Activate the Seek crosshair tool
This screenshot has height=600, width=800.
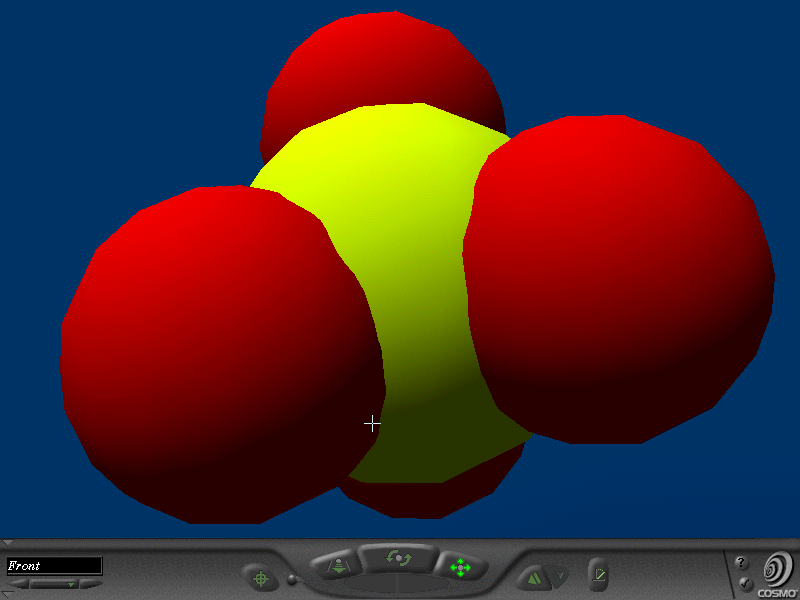pos(261,577)
